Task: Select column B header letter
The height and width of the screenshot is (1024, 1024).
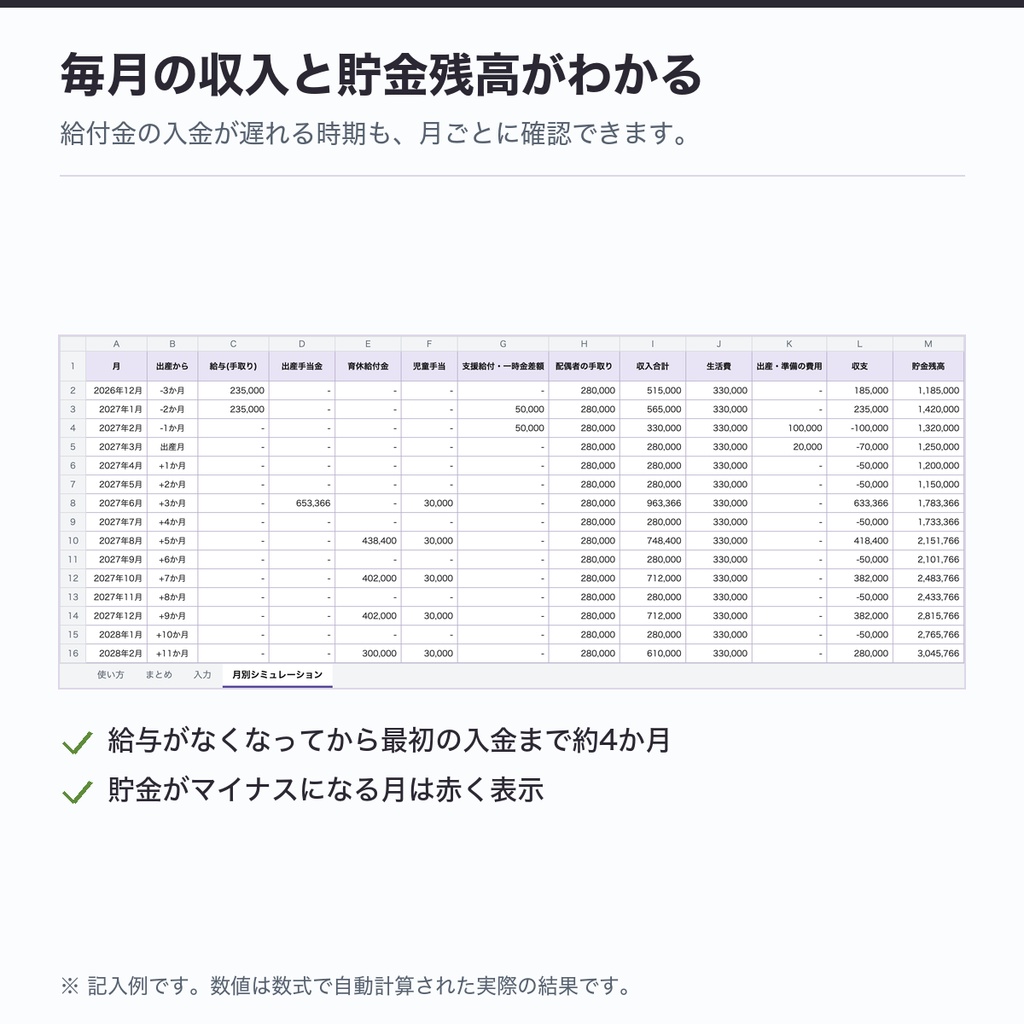Action: [172, 344]
